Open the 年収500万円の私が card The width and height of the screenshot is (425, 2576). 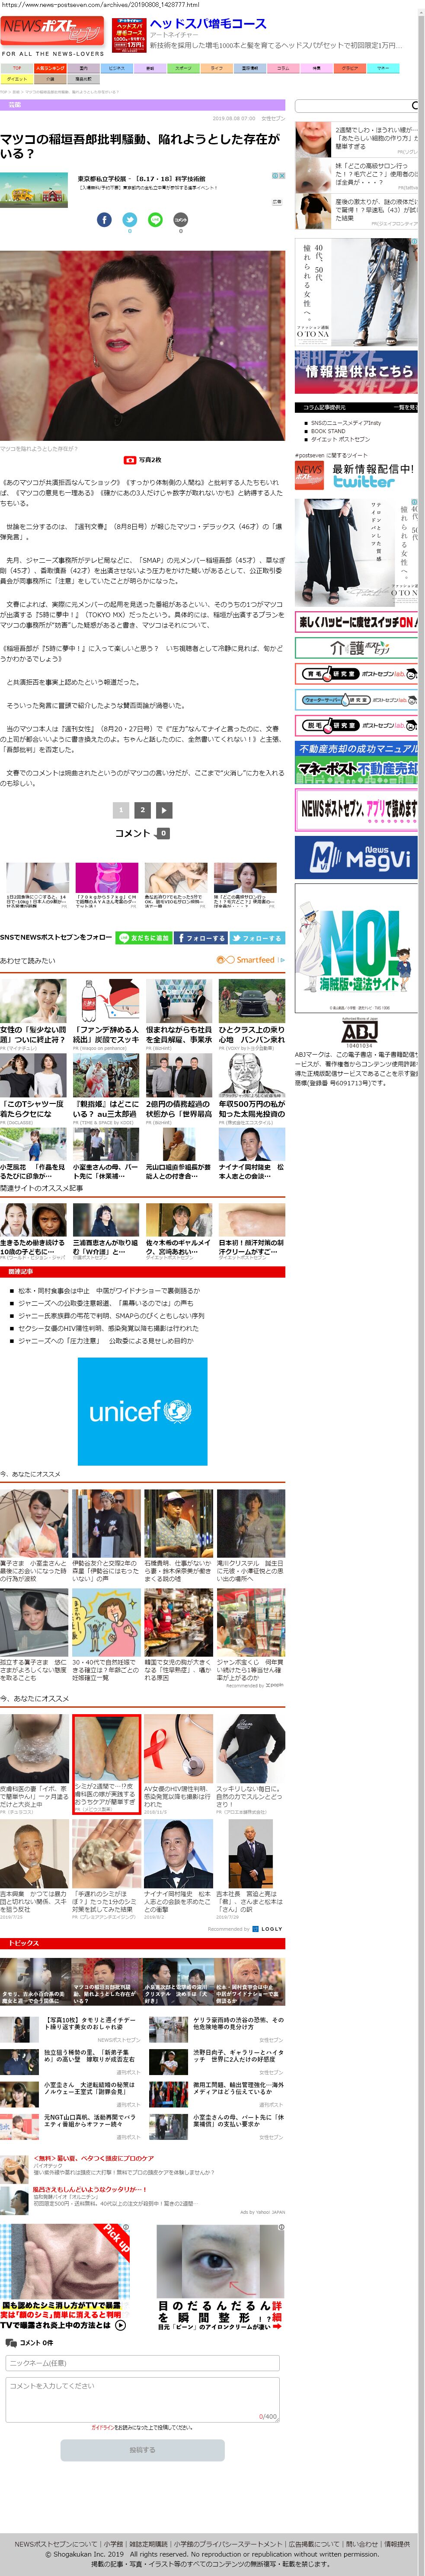point(252,1089)
